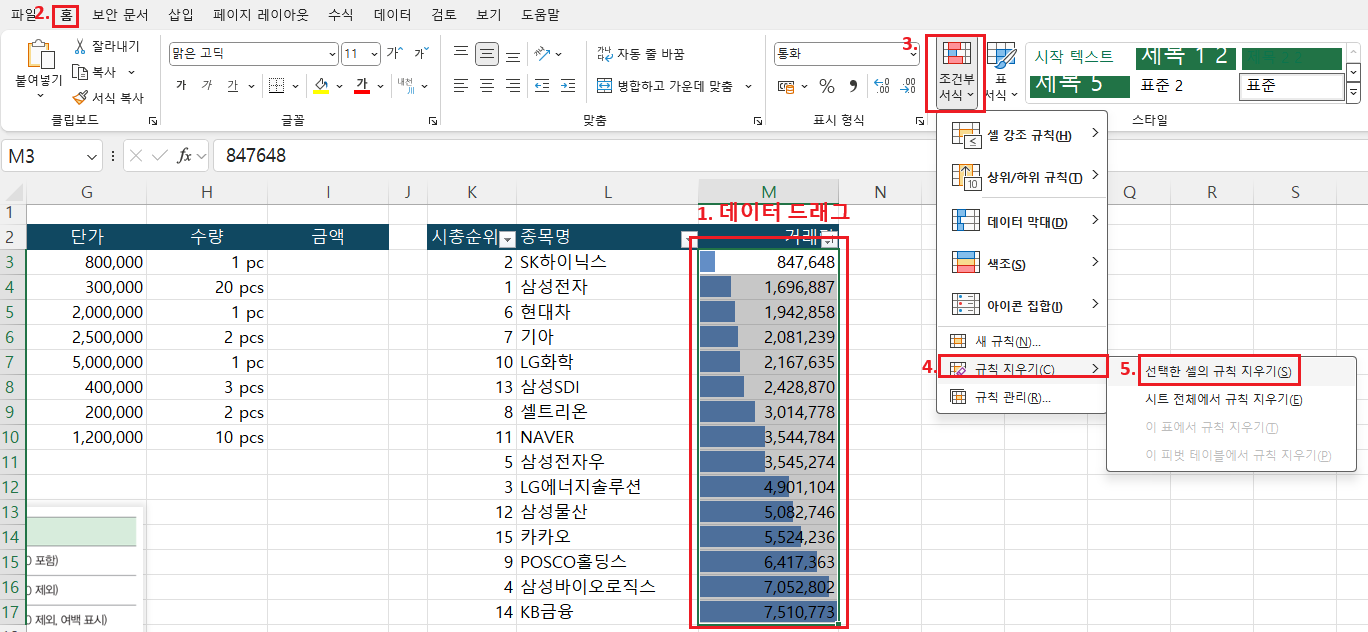Toggle wrap text (자동 줄 바꿈)
This screenshot has width=1368, height=632.
point(641,54)
